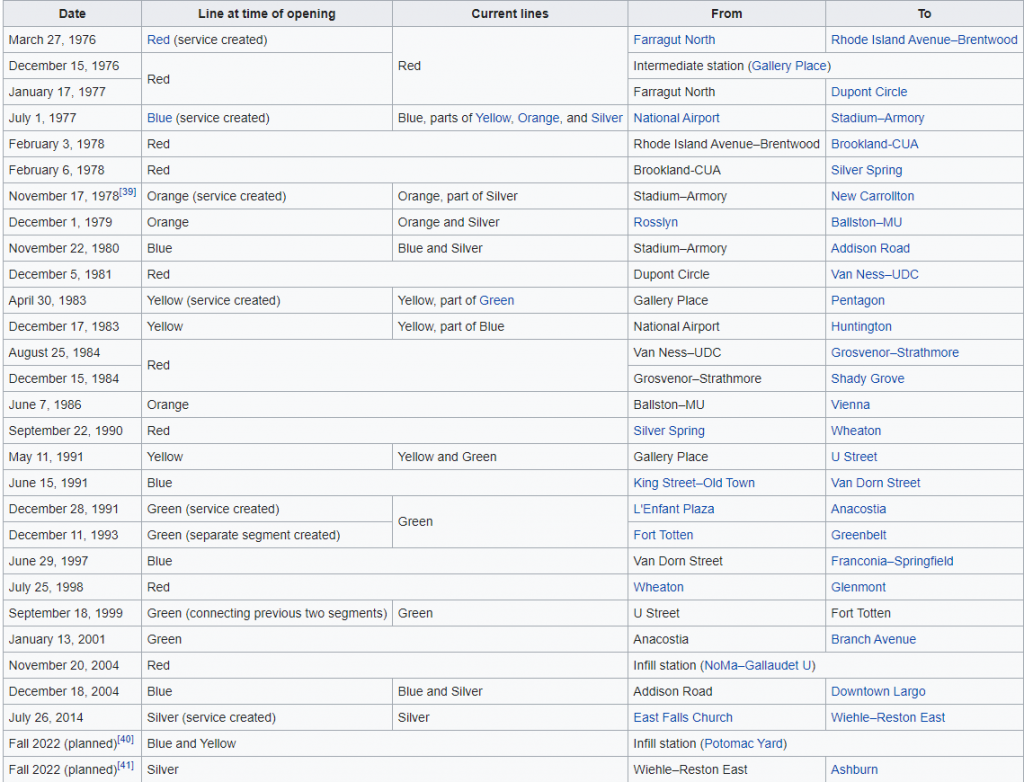Viewport: 1024px width, 782px height.
Task: Click the Potomac Yard infill station link
Action: click(x=743, y=745)
